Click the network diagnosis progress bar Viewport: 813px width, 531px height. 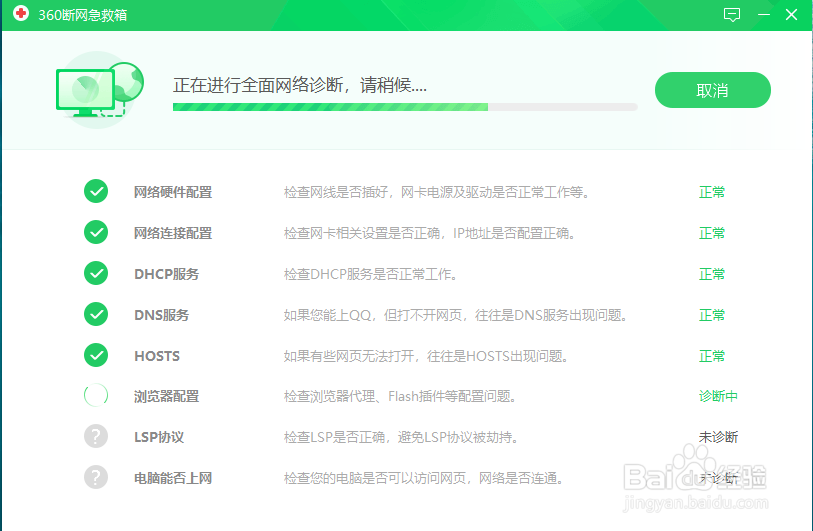405,107
